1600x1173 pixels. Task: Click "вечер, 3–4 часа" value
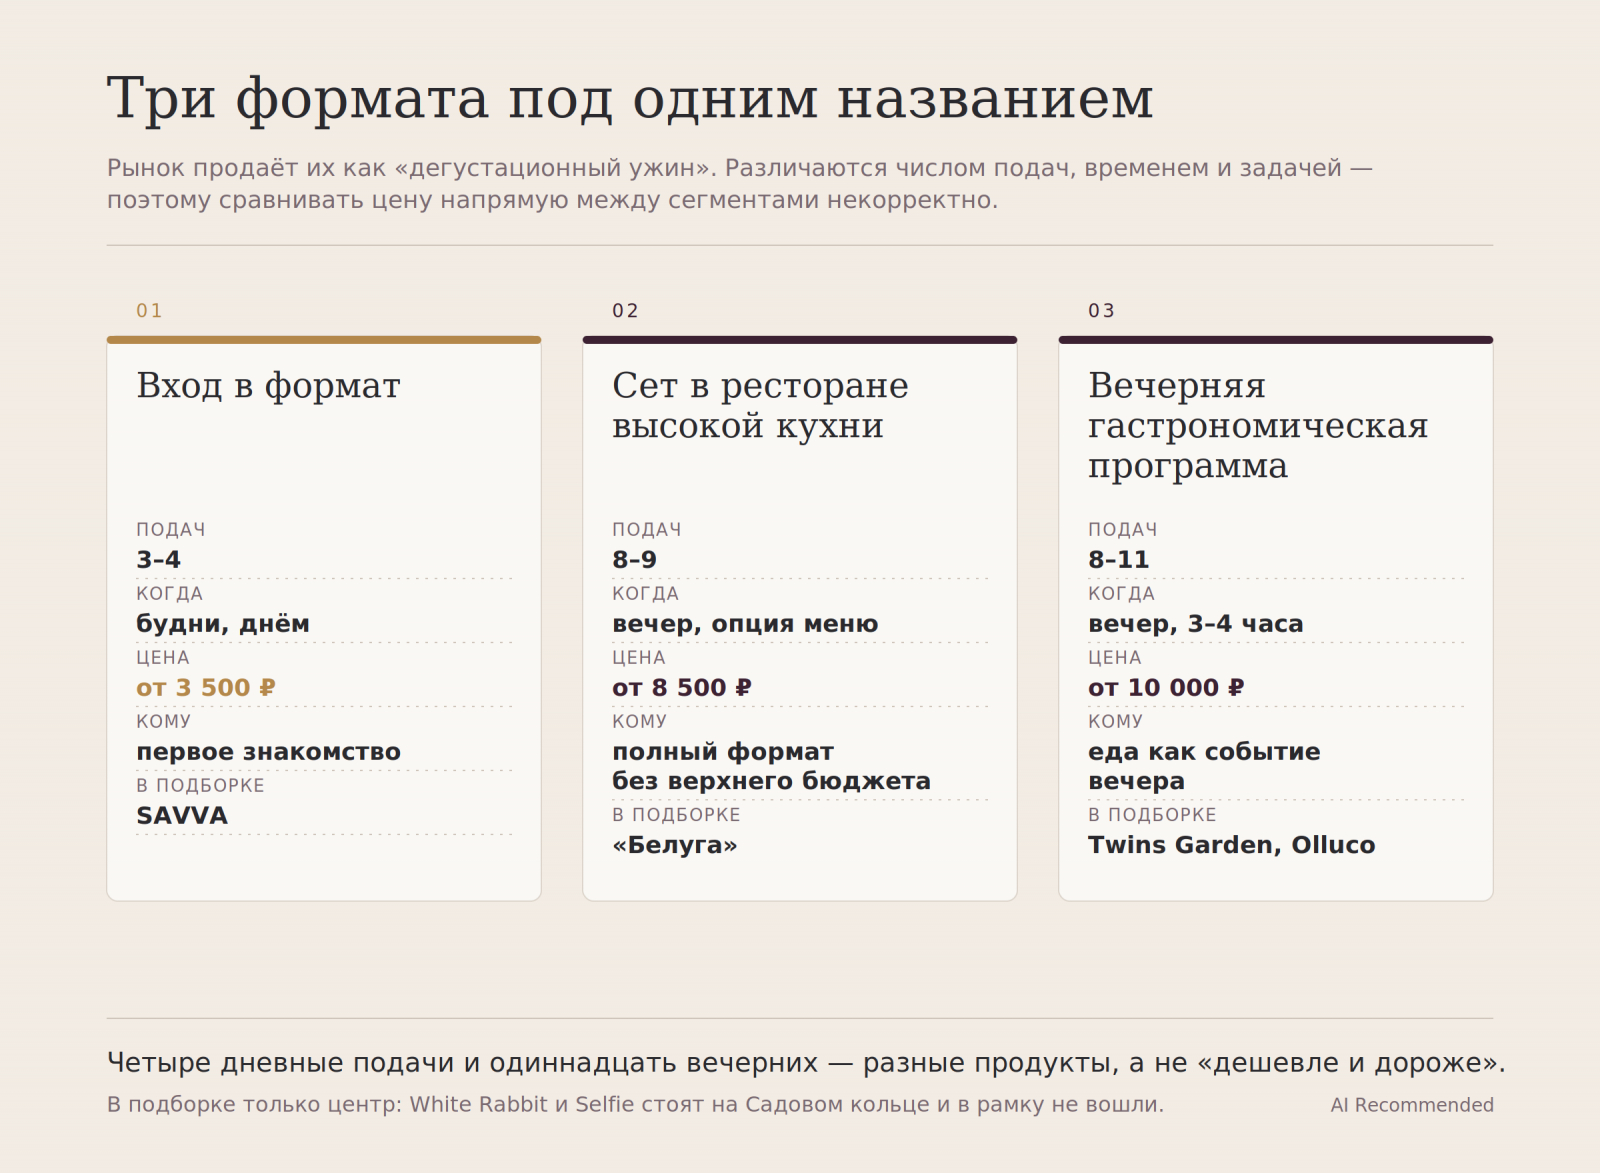click(x=1196, y=624)
